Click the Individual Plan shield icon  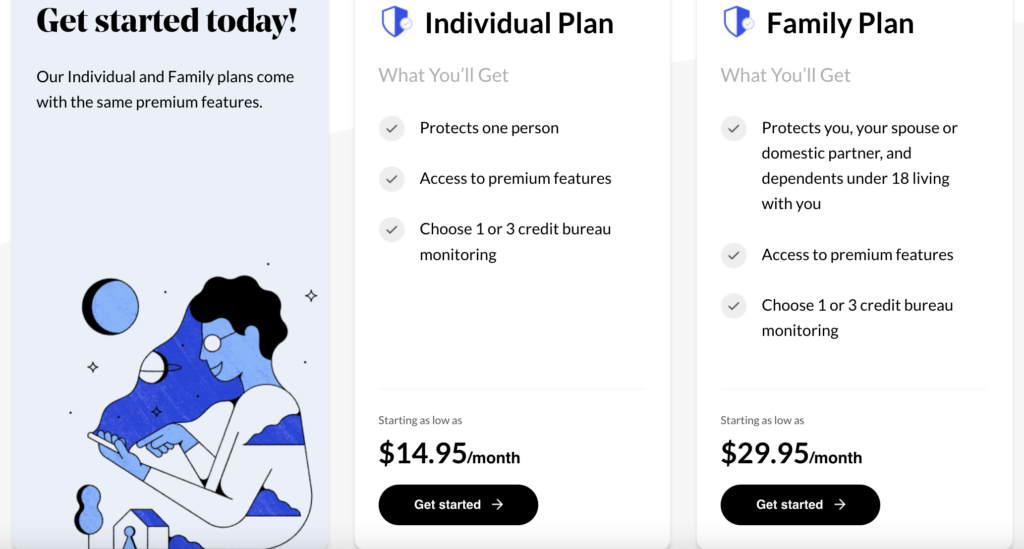[396, 22]
